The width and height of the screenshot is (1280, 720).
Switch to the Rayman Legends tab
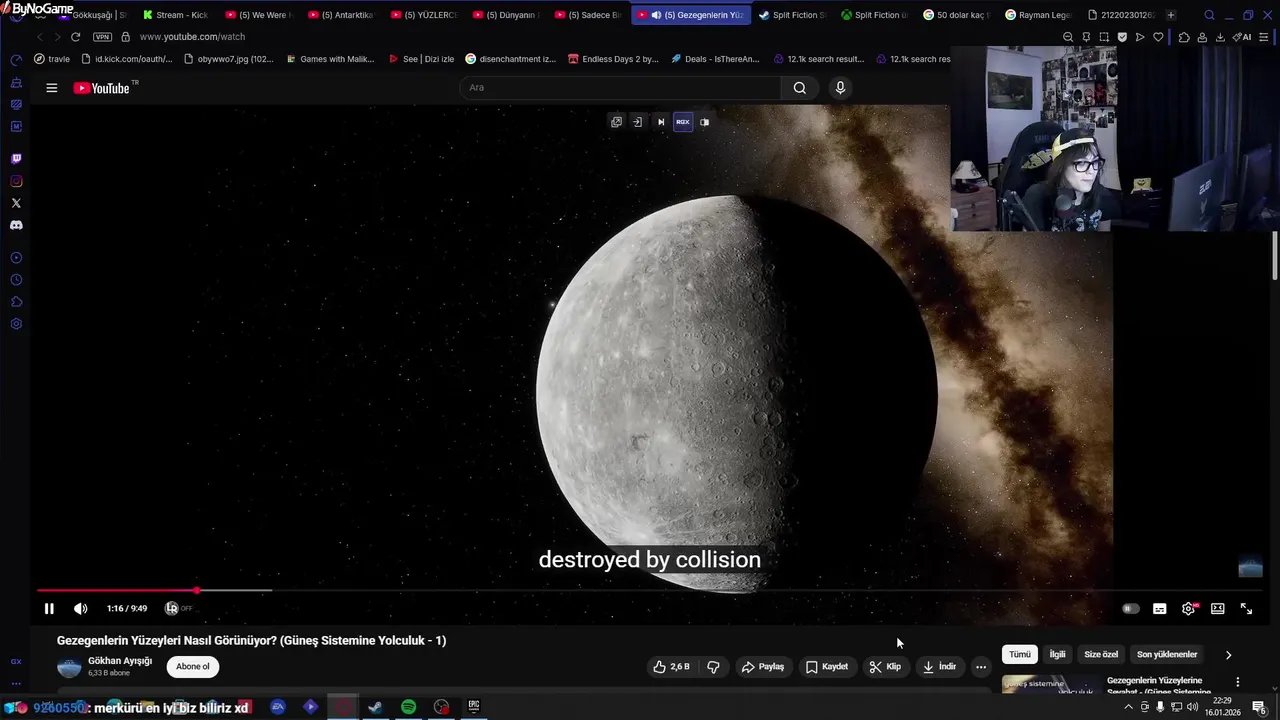(1038, 15)
